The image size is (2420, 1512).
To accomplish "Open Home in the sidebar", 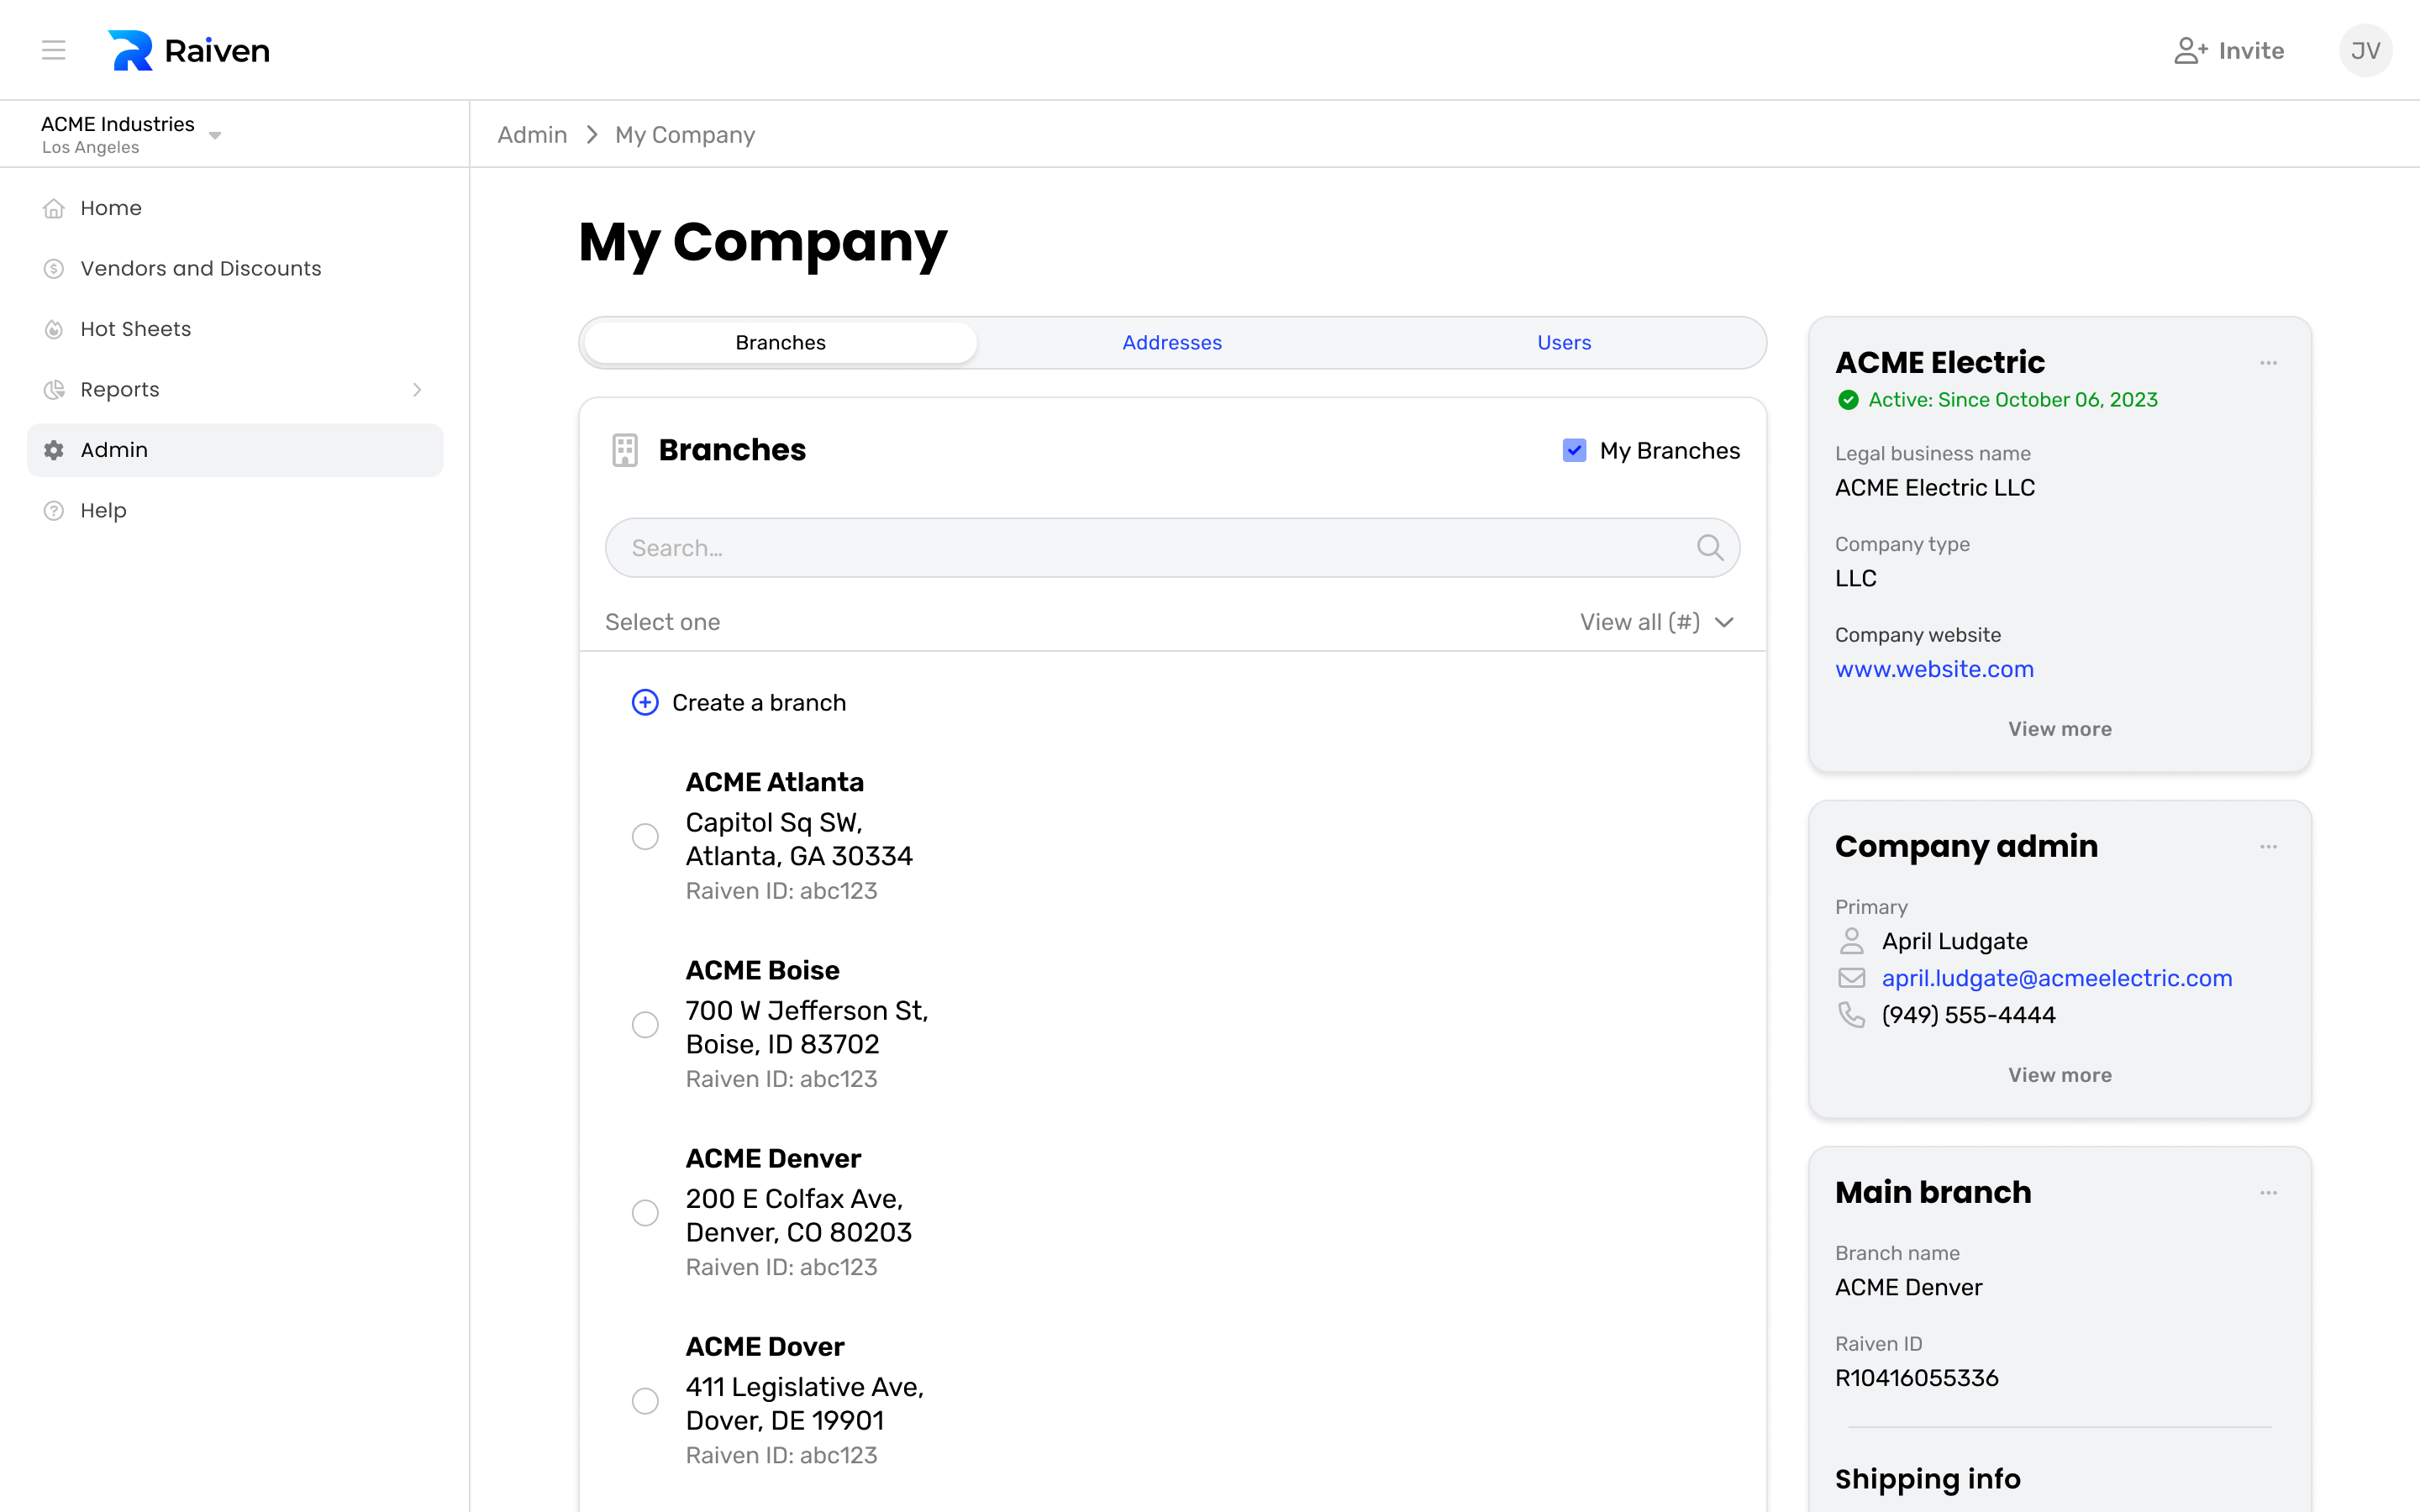I will click(235, 208).
